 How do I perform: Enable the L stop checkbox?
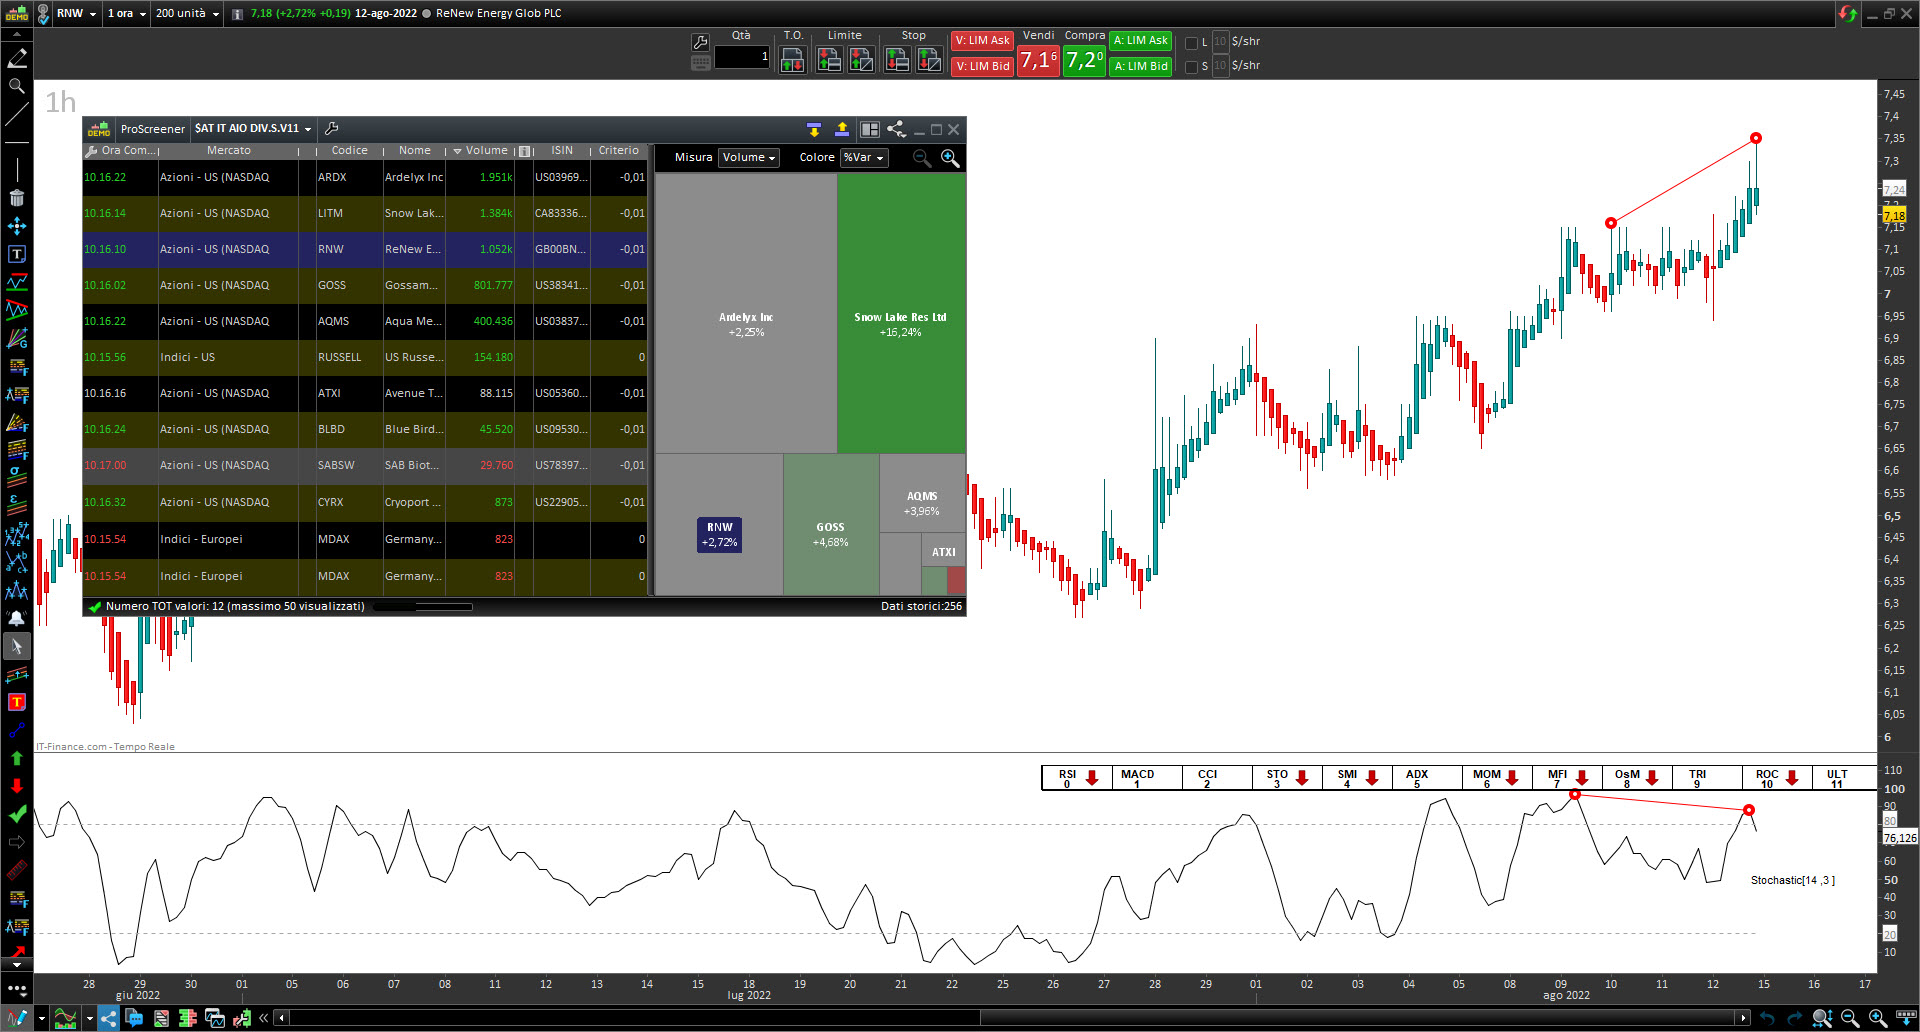tap(1191, 43)
